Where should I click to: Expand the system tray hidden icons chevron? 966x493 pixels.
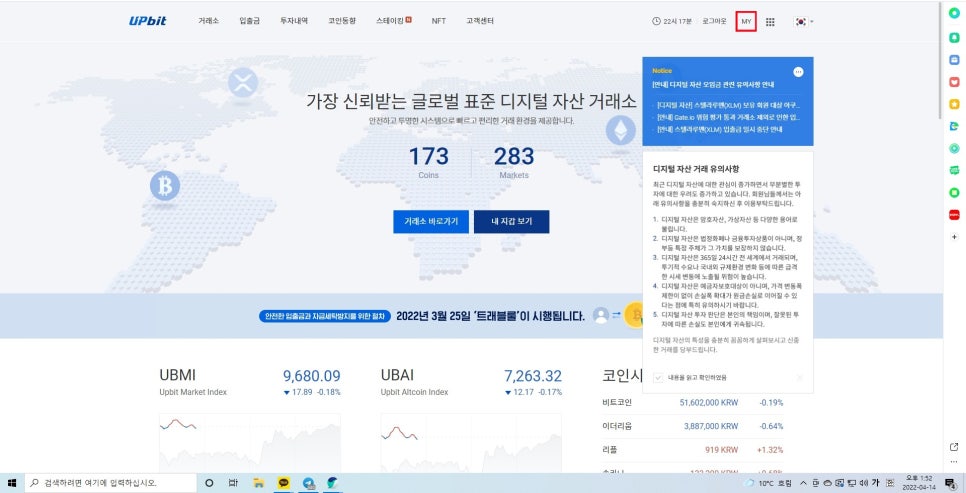pyautogui.click(x=803, y=483)
